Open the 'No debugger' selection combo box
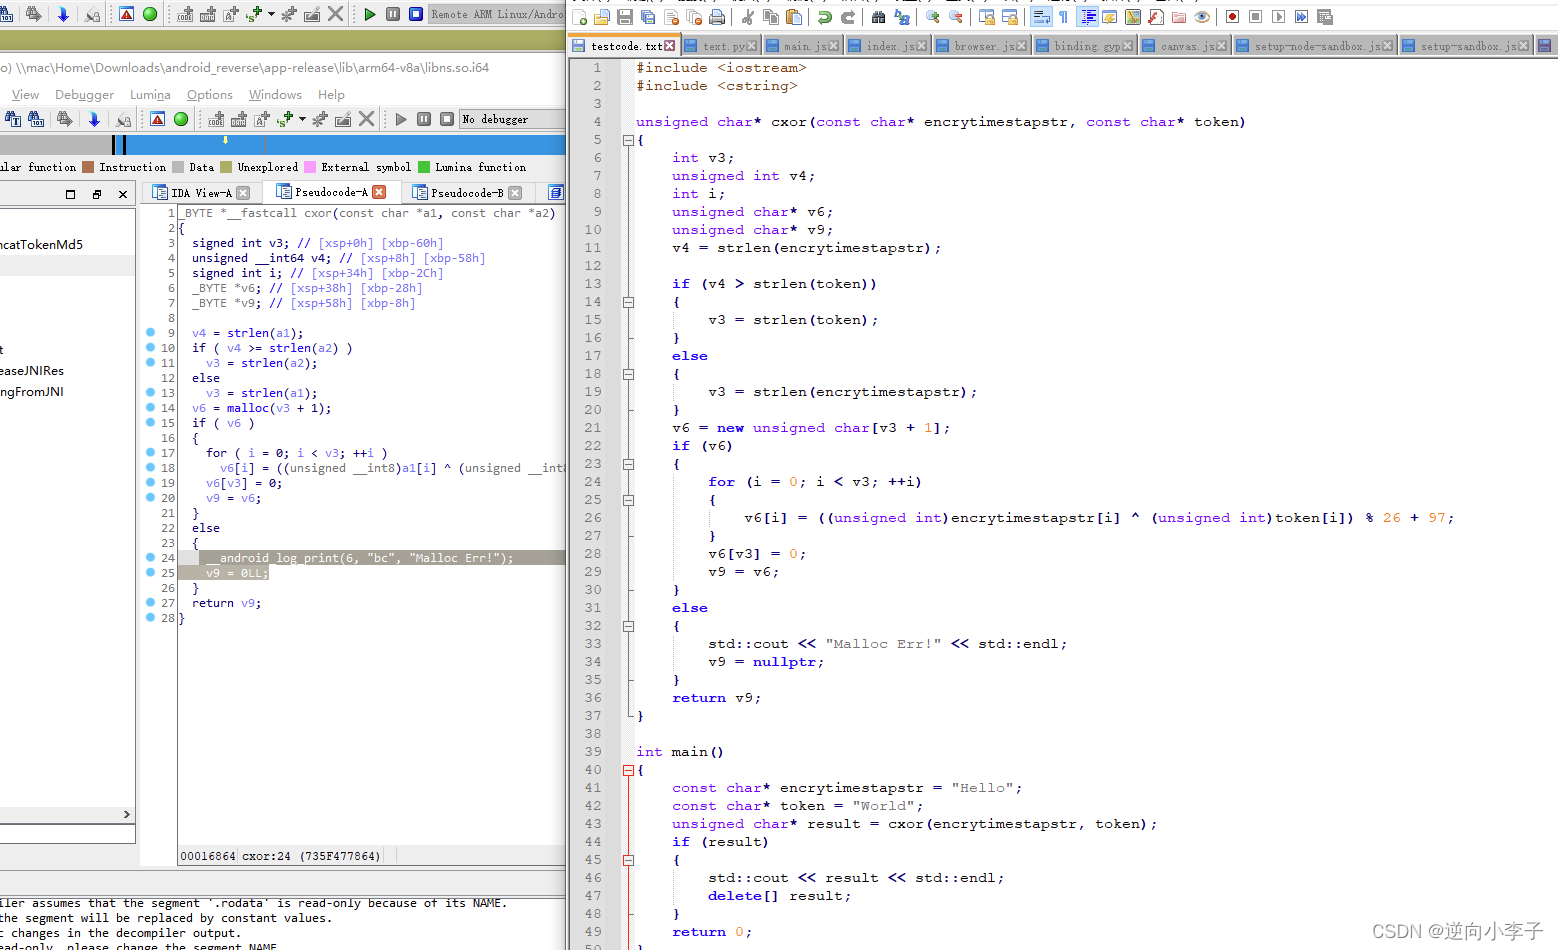Image resolution: width=1558 pixels, height=950 pixels. 512,119
